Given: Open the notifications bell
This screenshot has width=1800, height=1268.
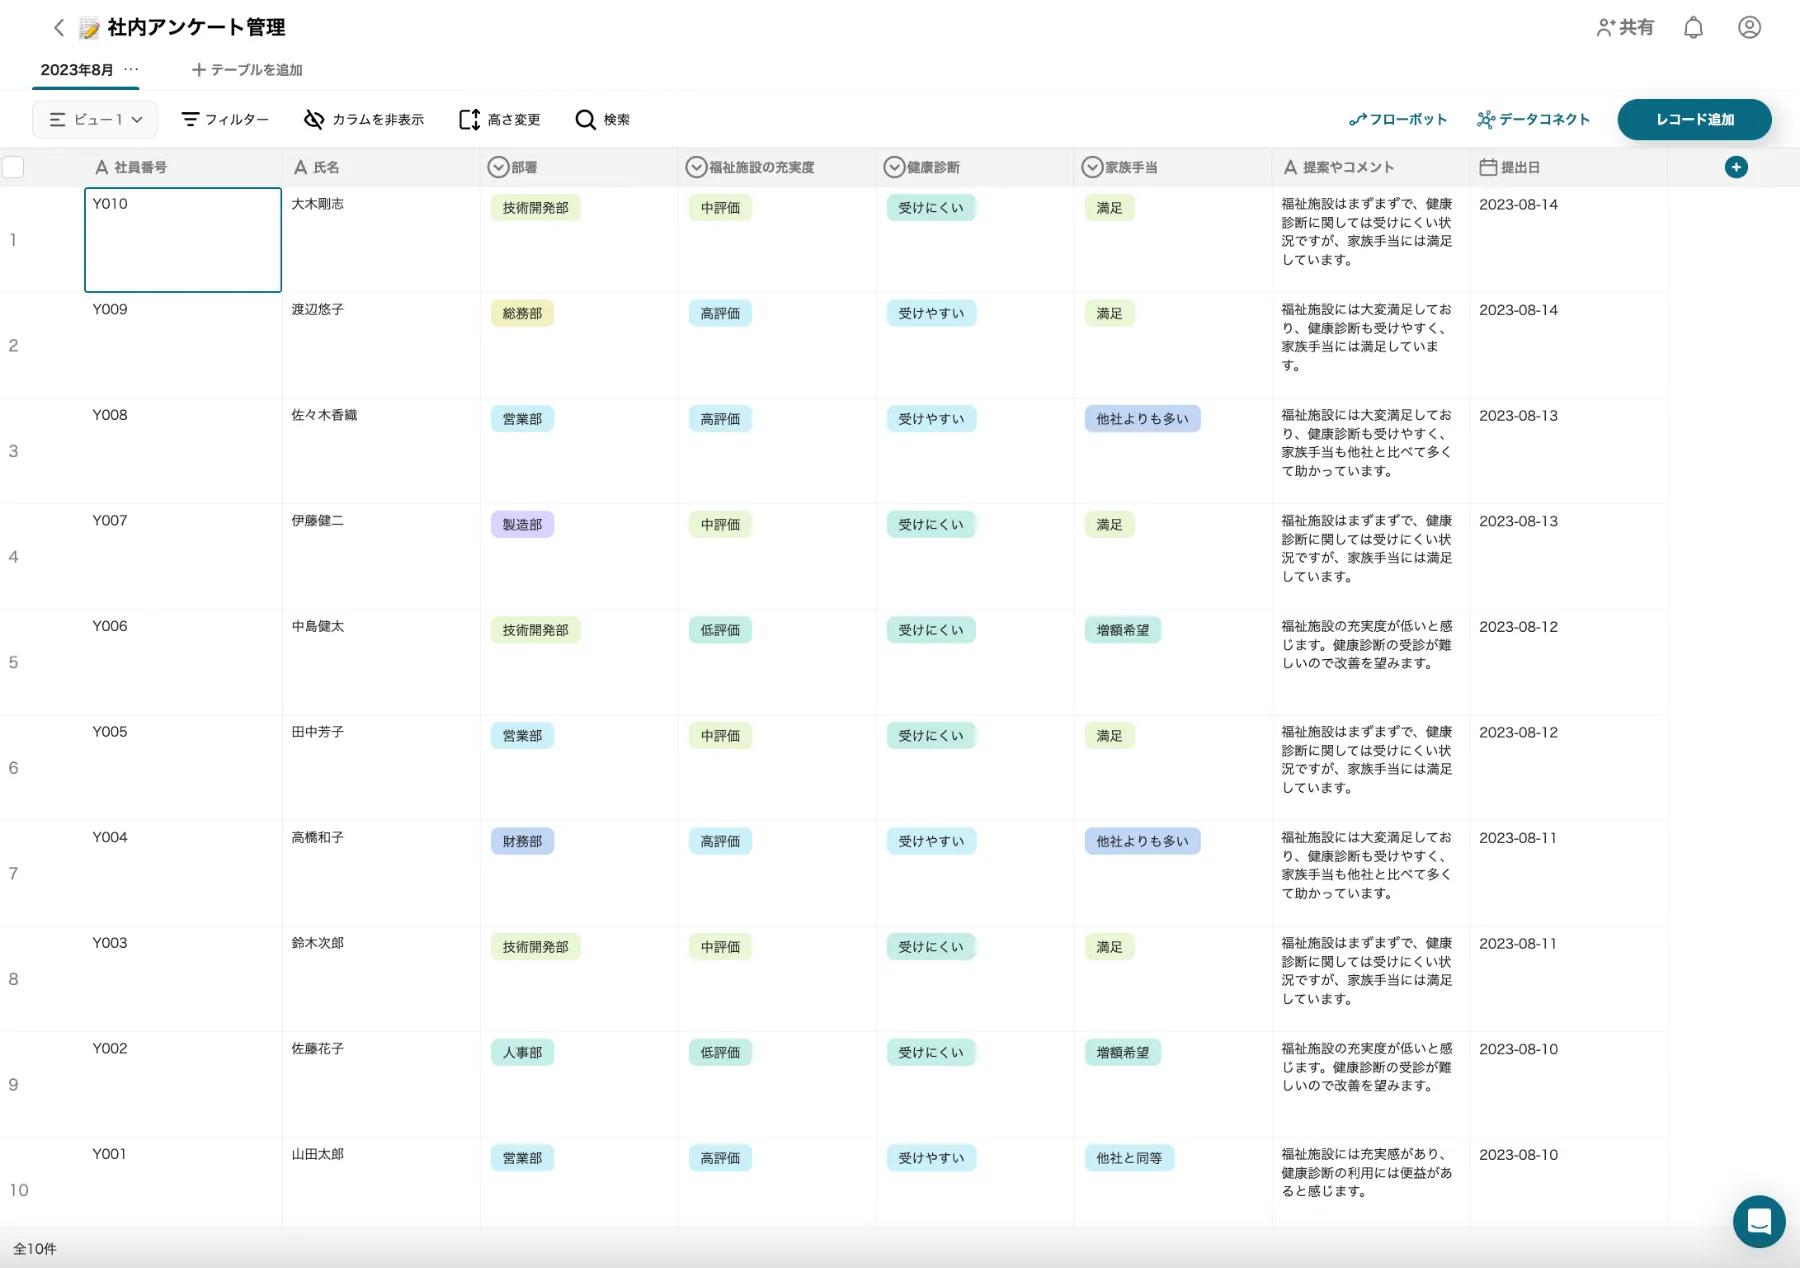Looking at the screenshot, I should (1693, 28).
